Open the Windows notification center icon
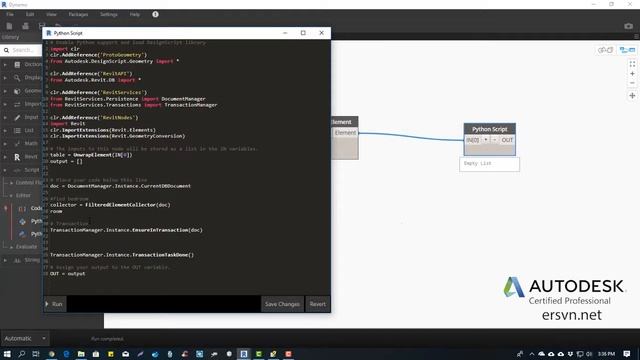Image resolution: width=640 pixels, height=360 pixels. [627, 354]
